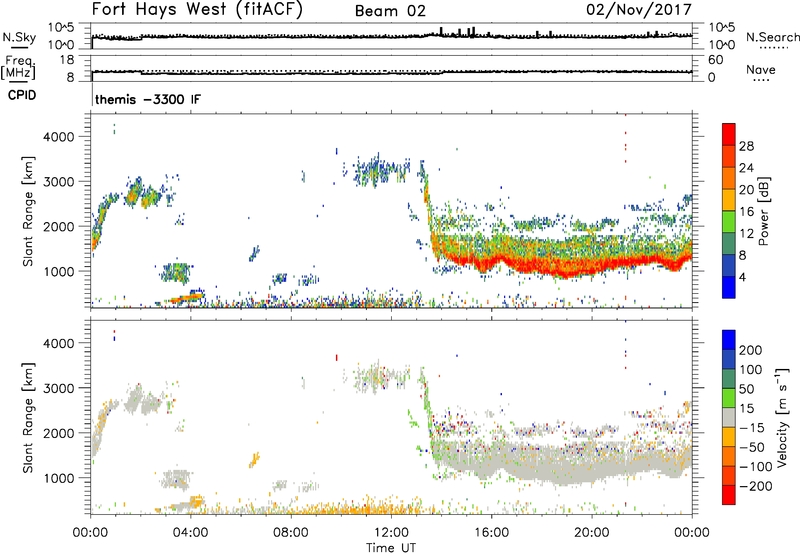Click the Slant Range label of power panel

tap(28, 211)
